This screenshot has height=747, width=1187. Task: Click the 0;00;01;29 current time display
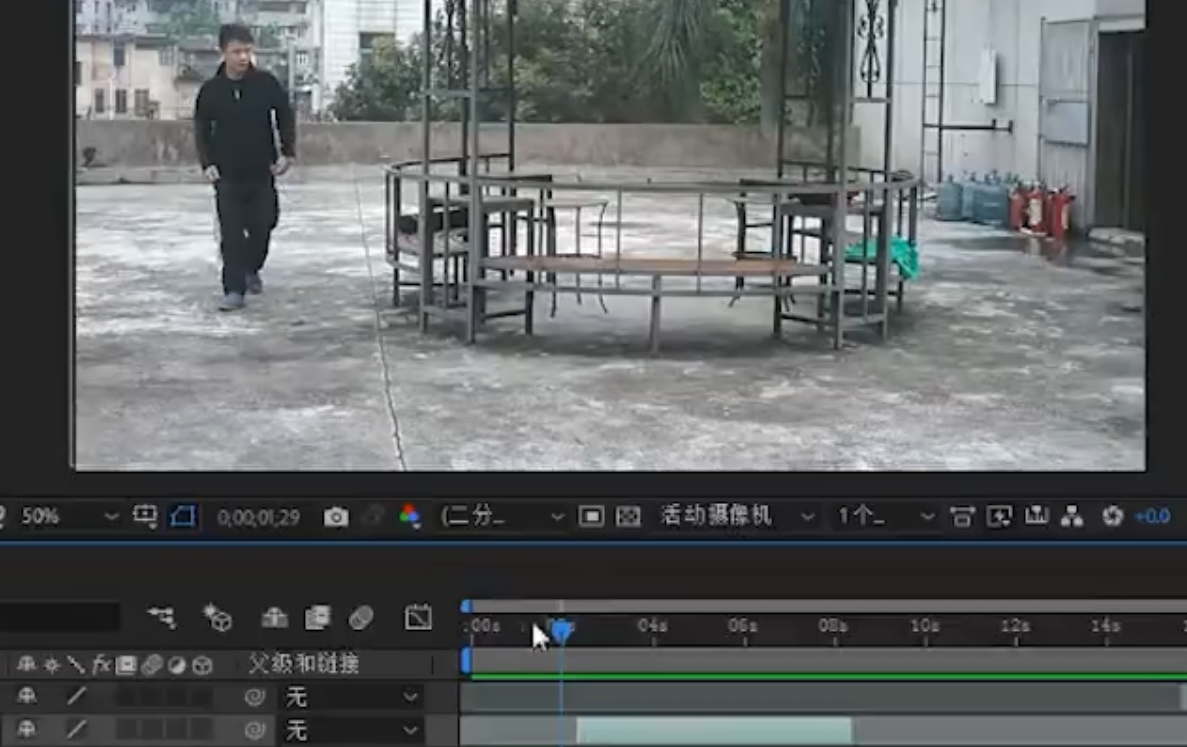pyautogui.click(x=258, y=518)
